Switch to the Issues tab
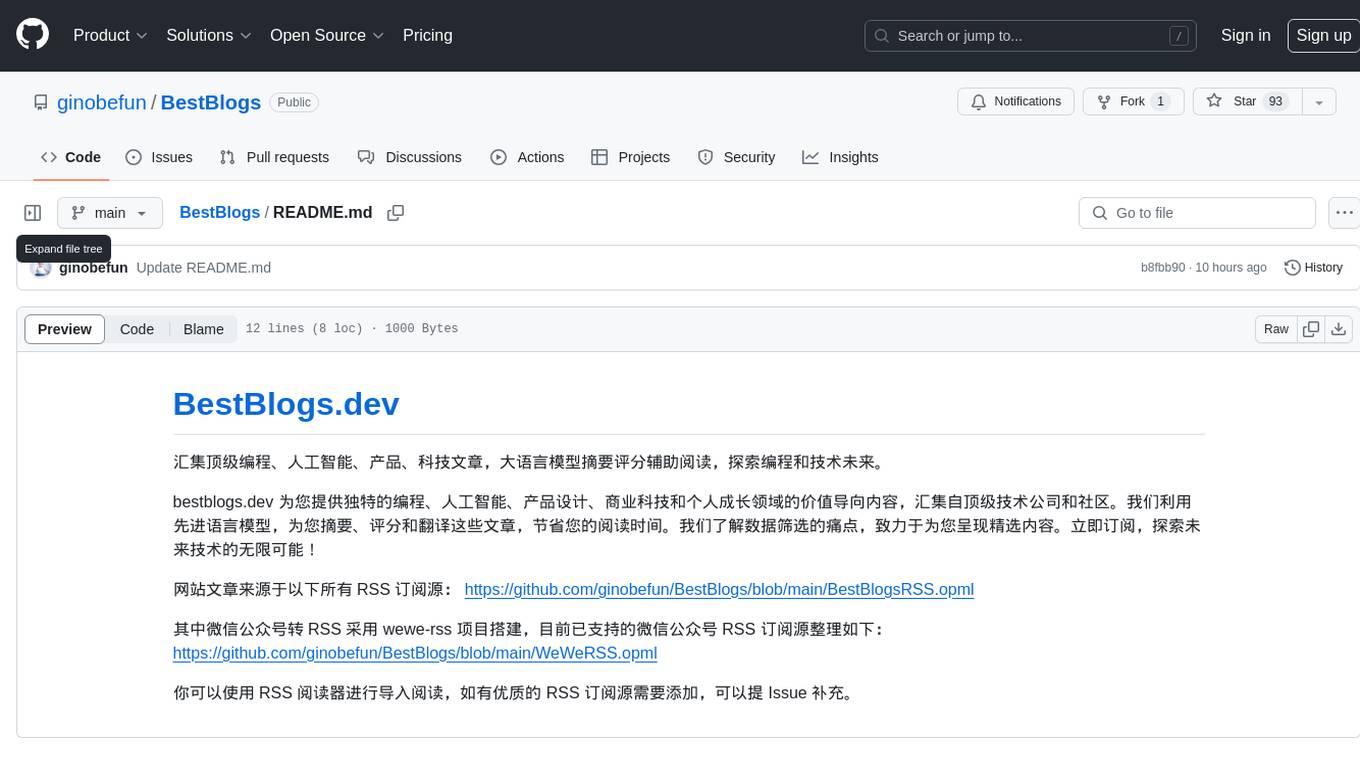Viewport: 1360px width, 764px height. click(x=159, y=157)
